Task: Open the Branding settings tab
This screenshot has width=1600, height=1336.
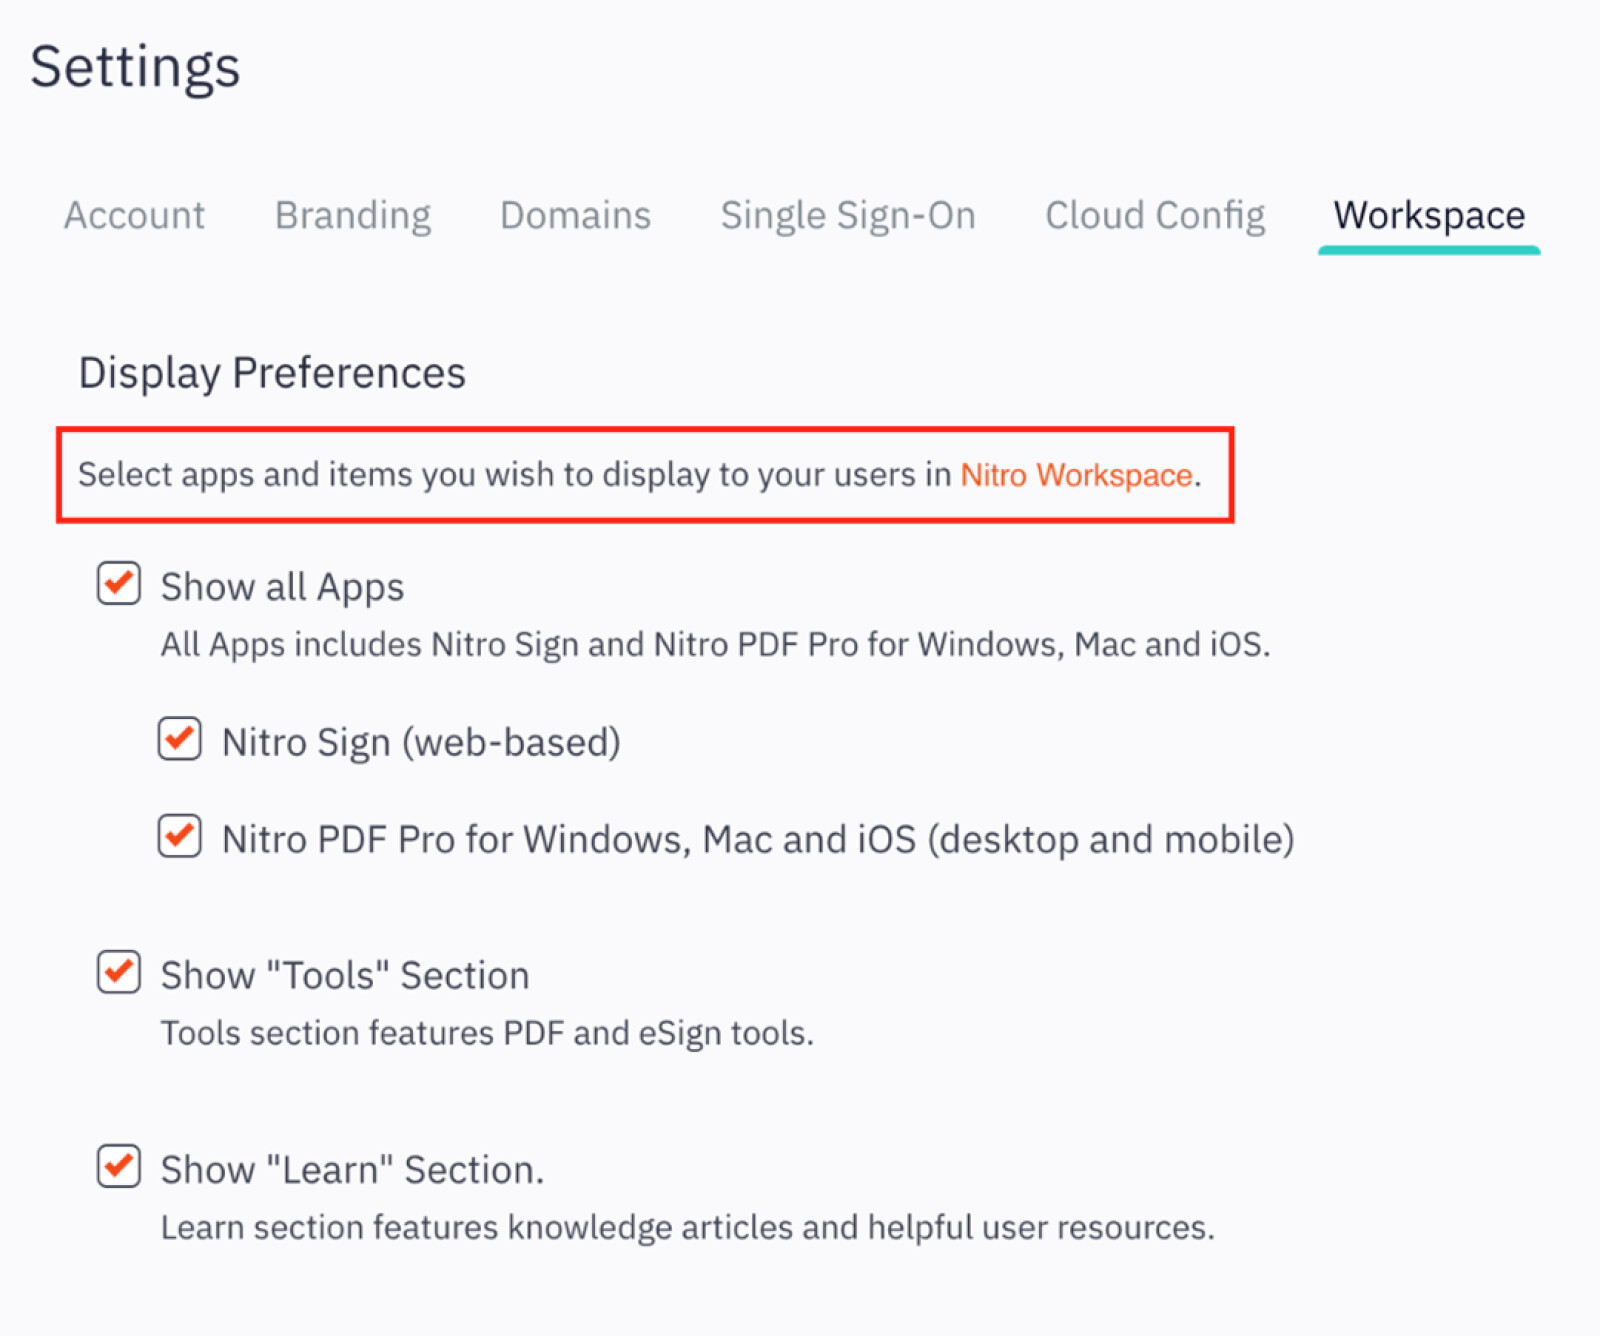Action: 352,215
